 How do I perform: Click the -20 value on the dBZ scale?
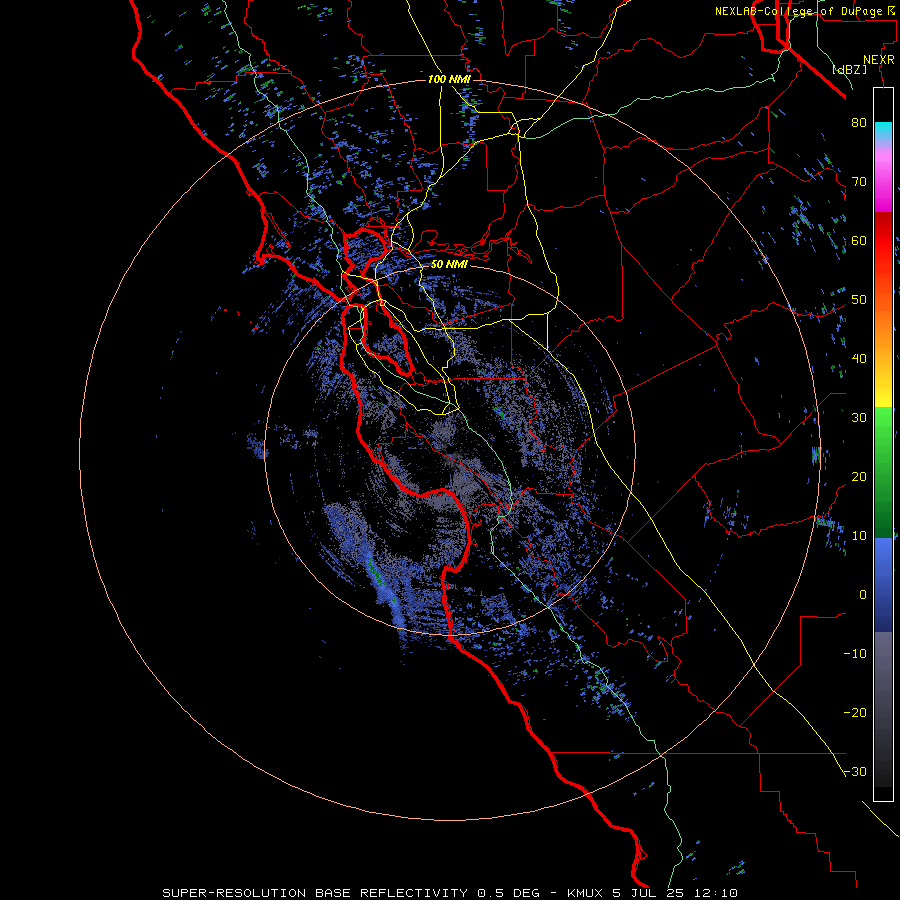(855, 713)
